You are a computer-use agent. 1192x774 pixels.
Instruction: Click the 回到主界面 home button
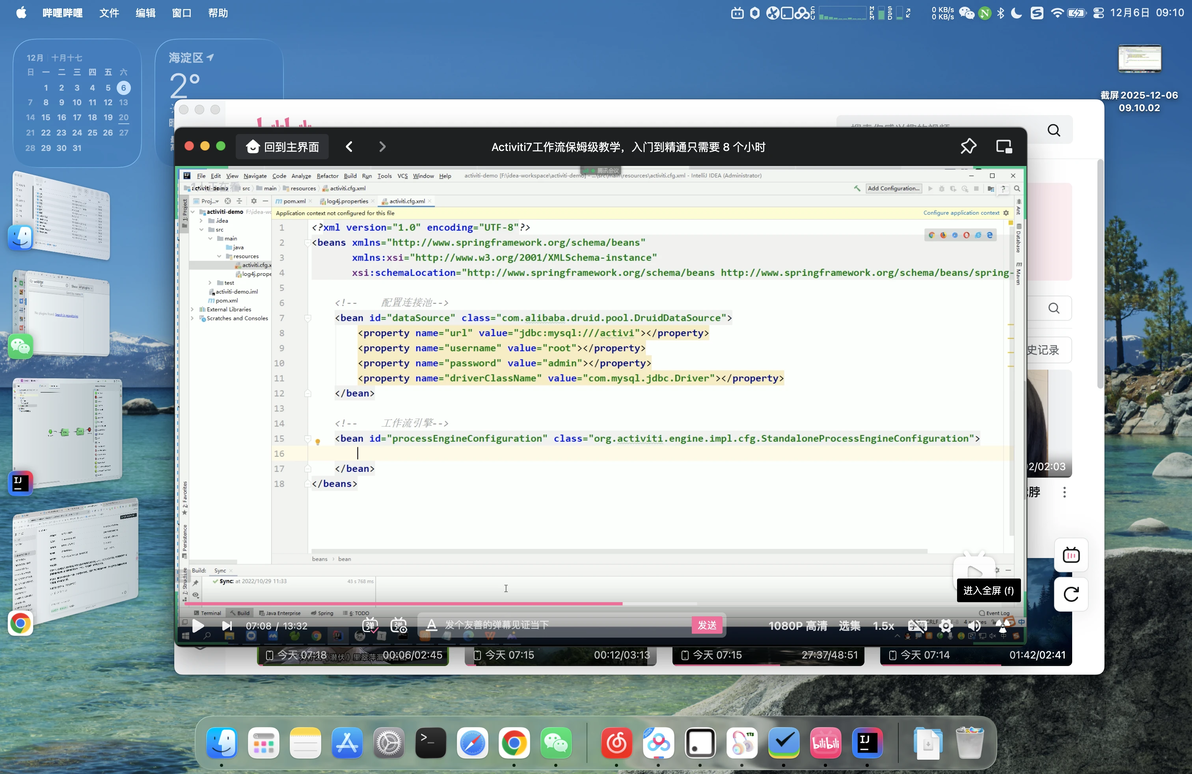tap(283, 147)
